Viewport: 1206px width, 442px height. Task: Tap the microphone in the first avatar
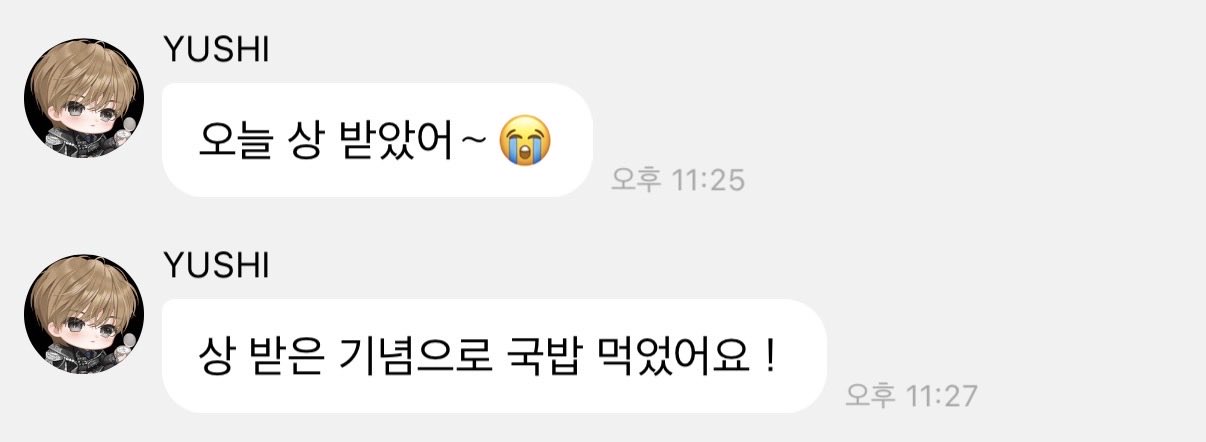129,126
